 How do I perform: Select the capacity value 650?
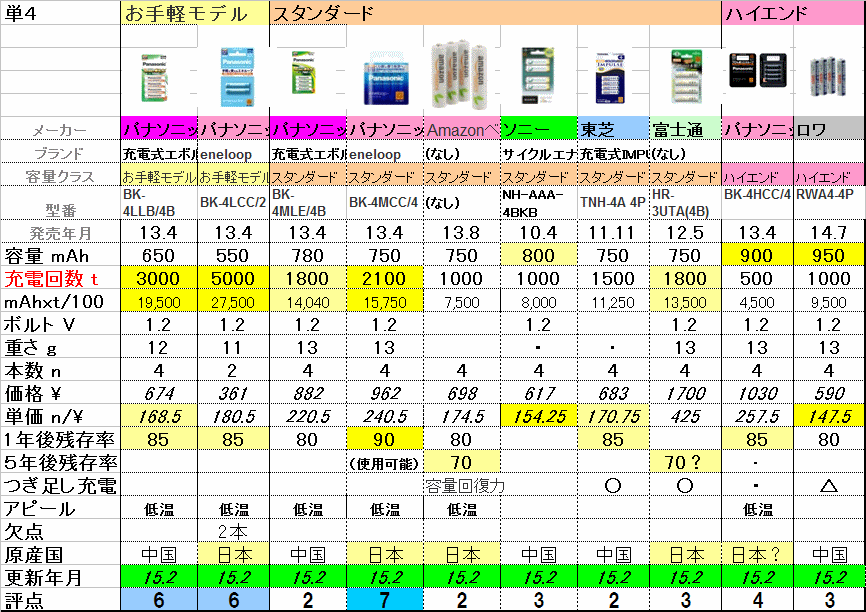[159, 255]
